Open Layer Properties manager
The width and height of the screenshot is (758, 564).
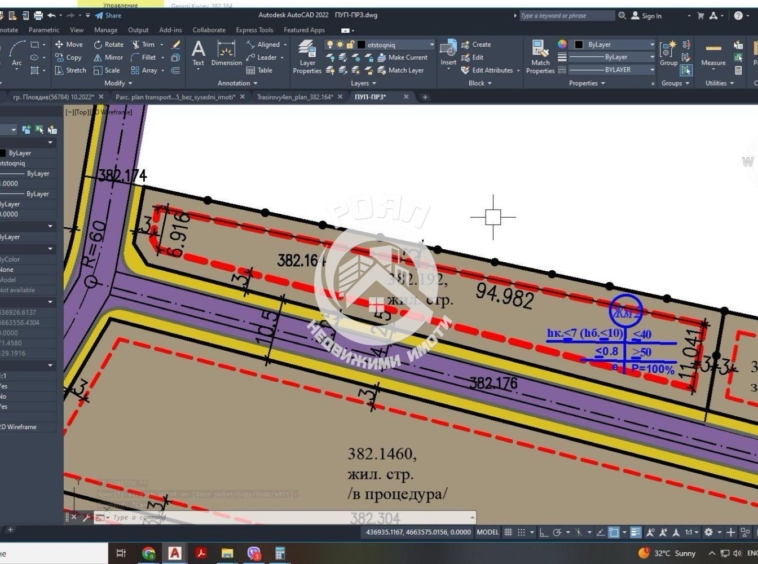coord(307,57)
